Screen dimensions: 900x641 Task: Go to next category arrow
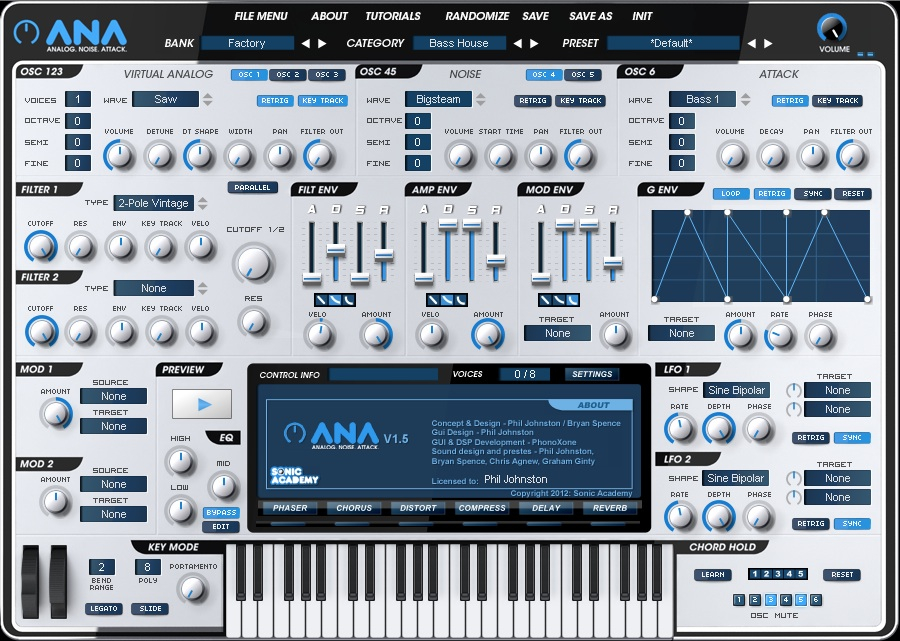tap(534, 44)
